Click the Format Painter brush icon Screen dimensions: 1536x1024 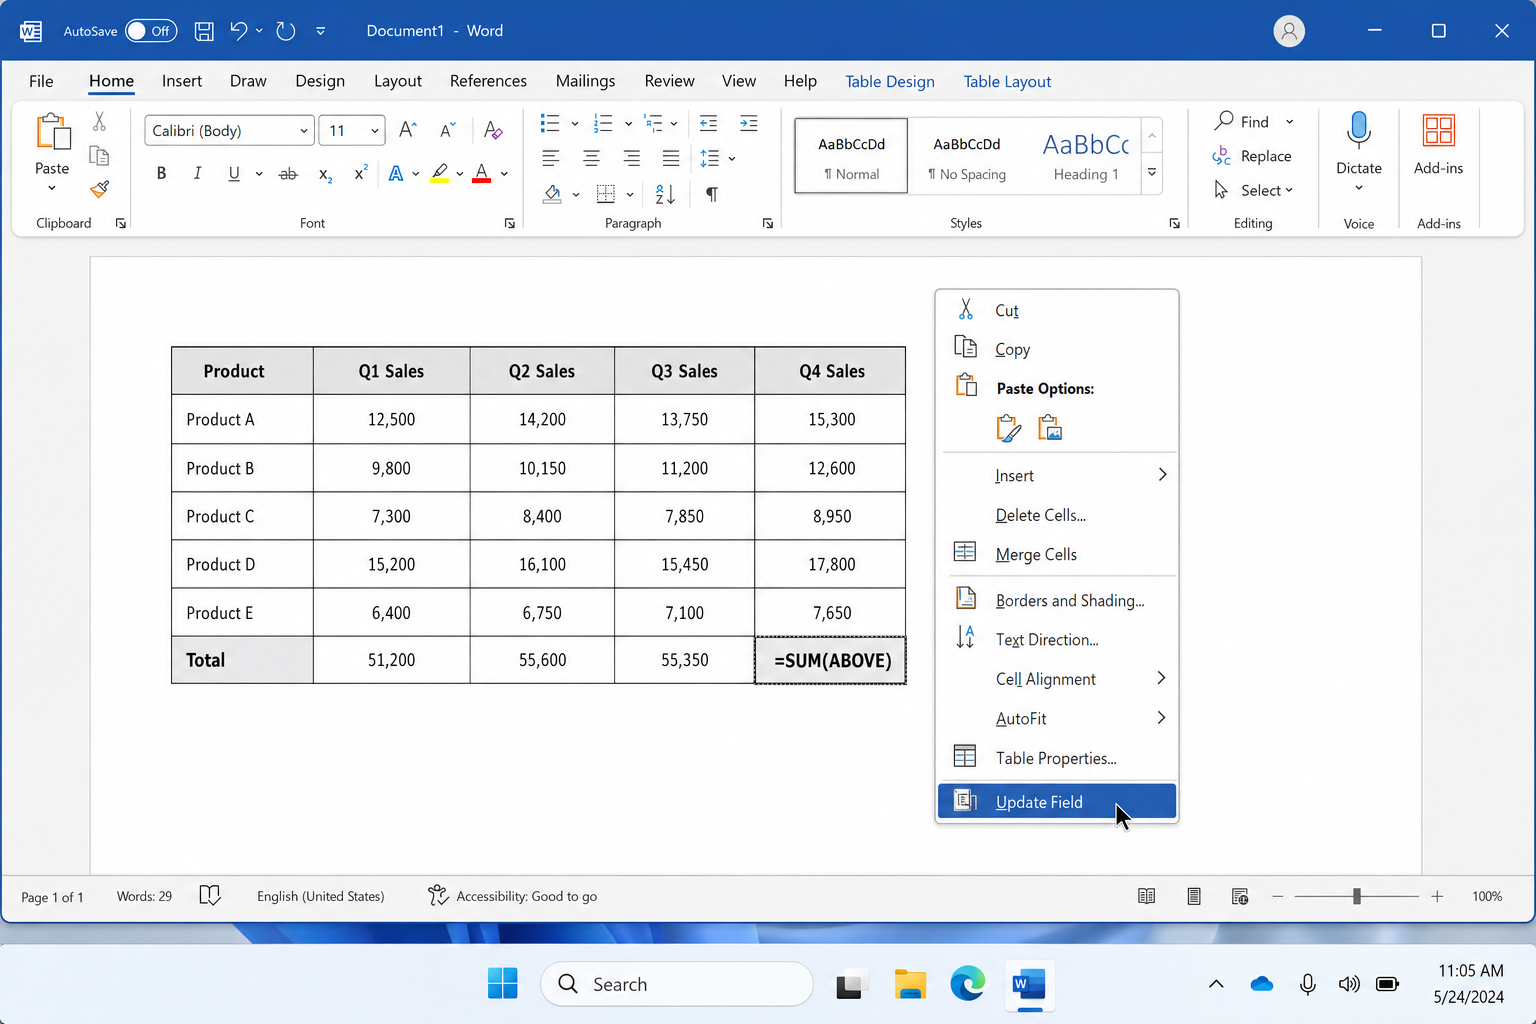(99, 189)
